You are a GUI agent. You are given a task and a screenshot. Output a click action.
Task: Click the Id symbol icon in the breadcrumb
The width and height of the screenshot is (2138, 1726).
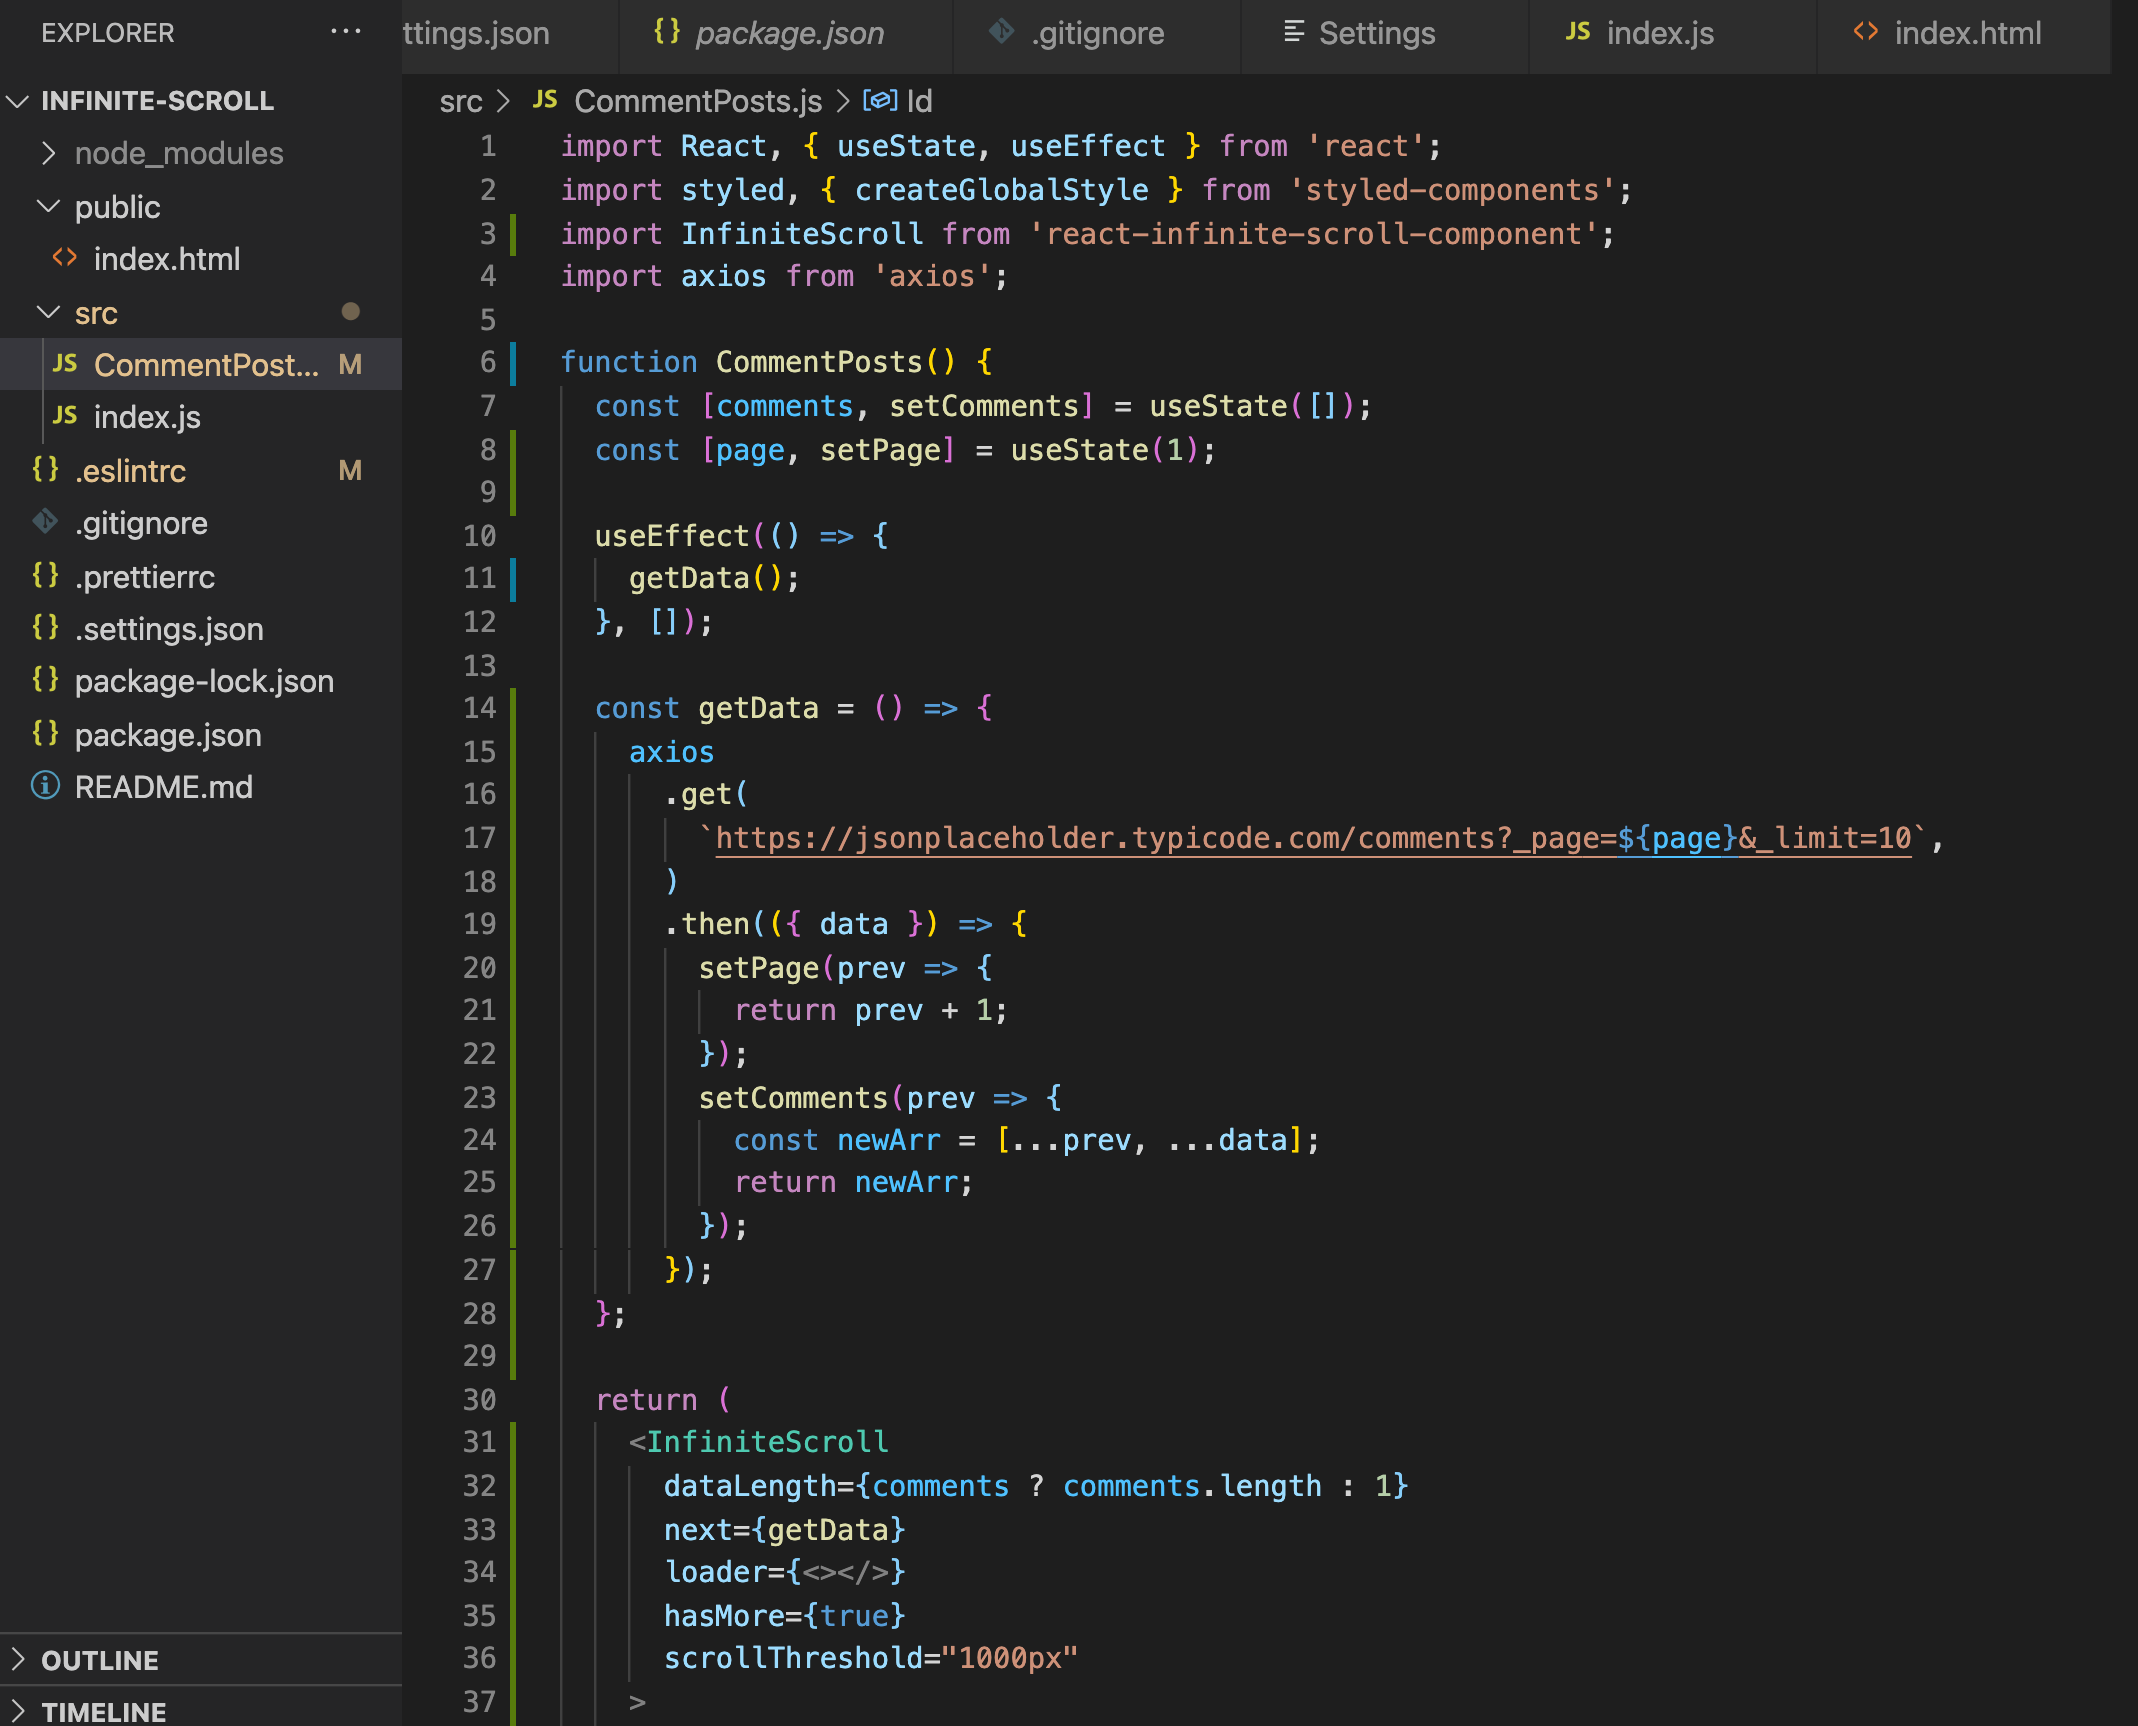(878, 100)
